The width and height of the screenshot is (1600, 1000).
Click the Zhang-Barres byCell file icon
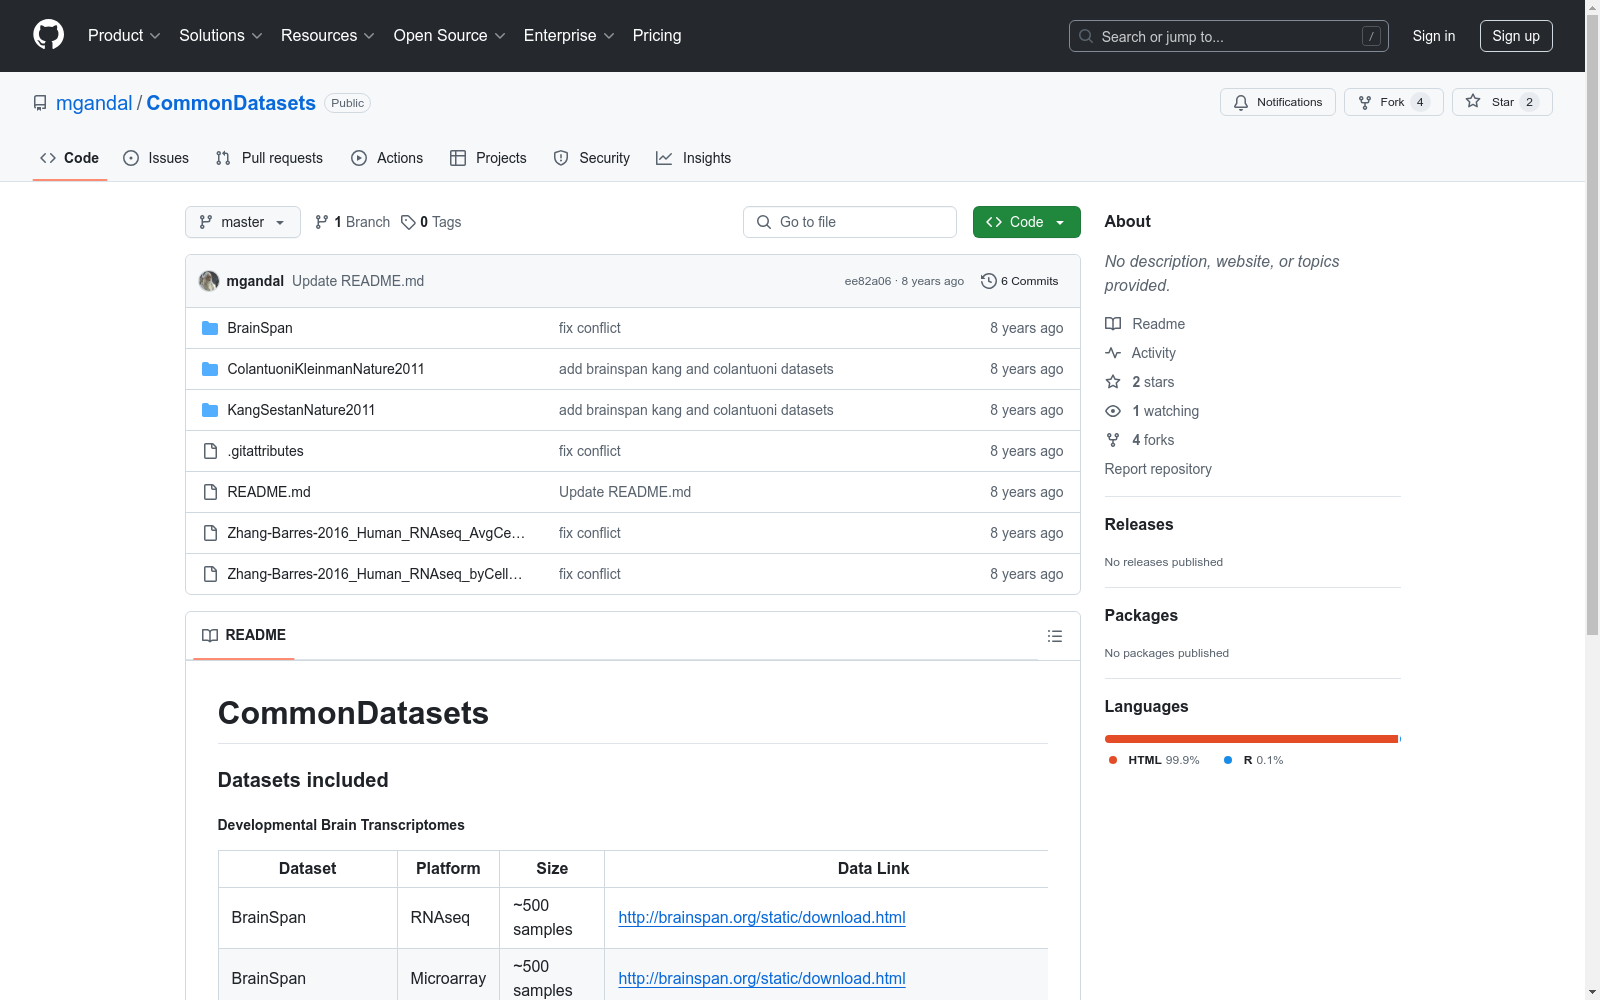(210, 574)
